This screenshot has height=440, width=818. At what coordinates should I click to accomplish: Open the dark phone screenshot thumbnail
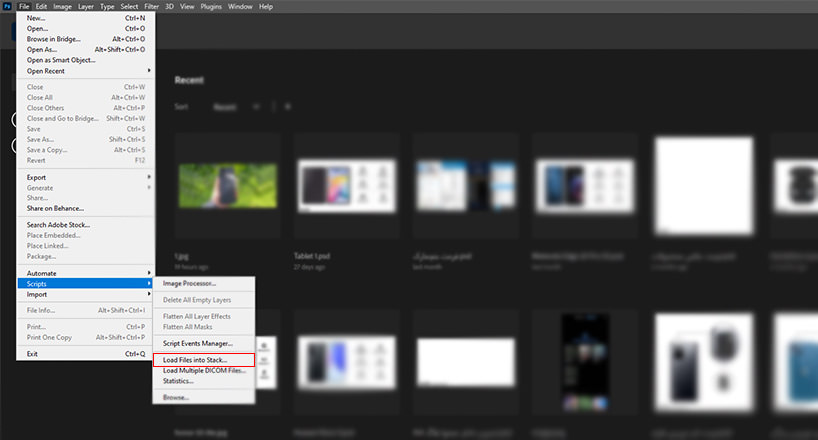(585, 361)
